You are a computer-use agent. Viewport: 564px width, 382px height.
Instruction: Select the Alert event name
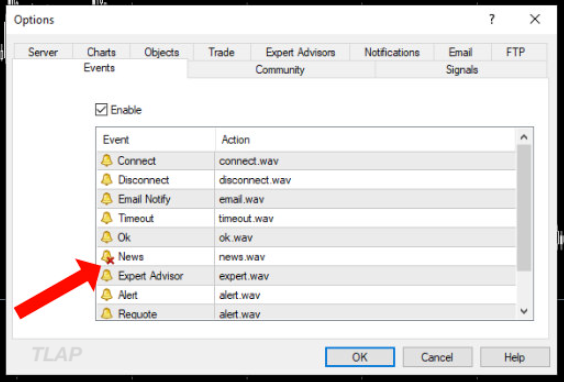pos(128,295)
